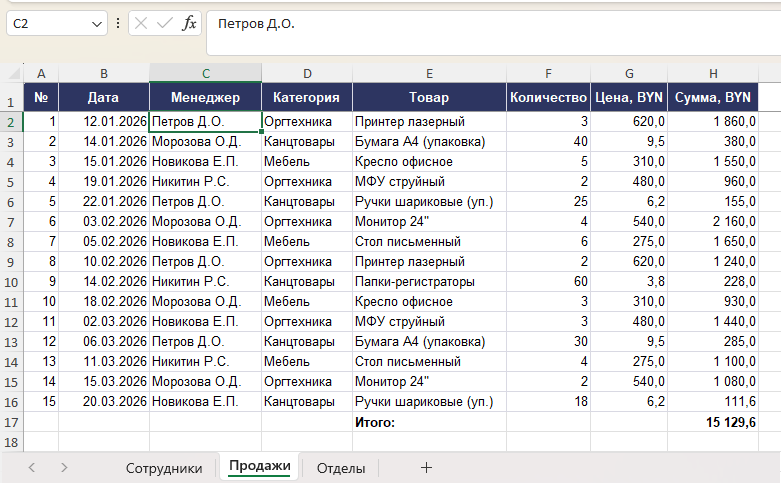Select the sum cell 1 240,0
The width and height of the screenshot is (781, 483).
pos(713,261)
